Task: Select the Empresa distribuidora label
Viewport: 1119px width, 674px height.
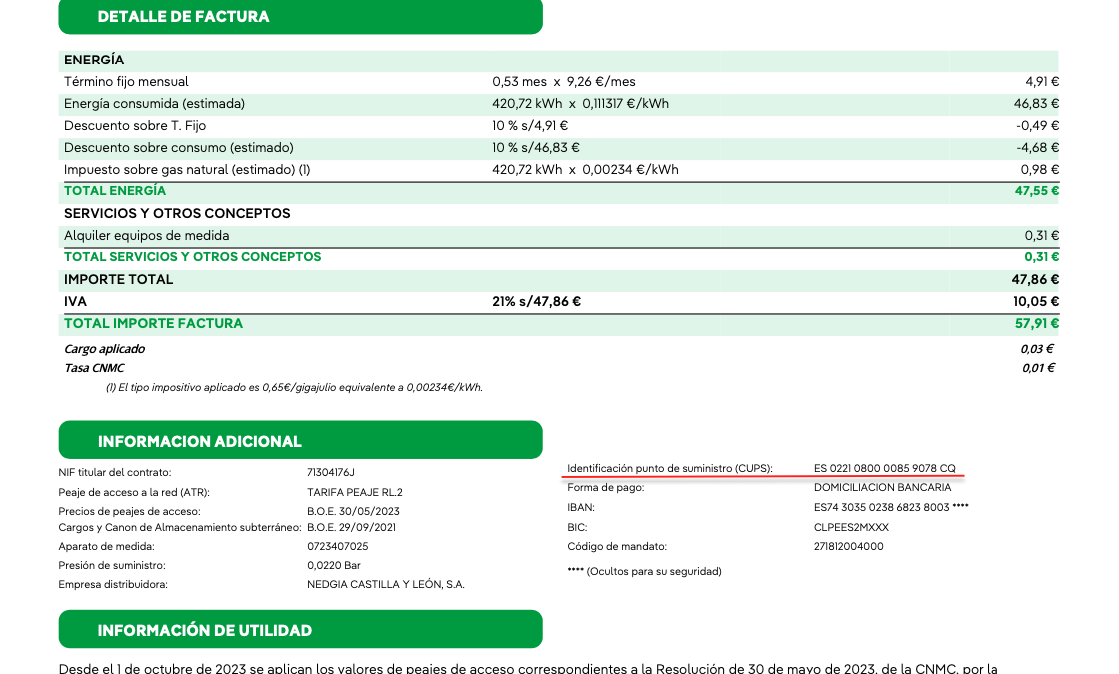Action: click(113, 585)
